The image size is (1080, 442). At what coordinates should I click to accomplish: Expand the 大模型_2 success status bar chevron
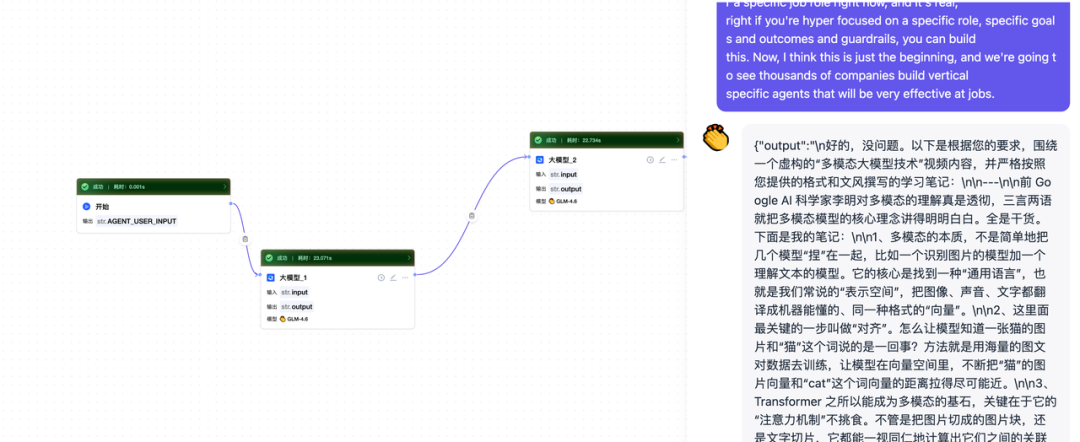point(678,140)
